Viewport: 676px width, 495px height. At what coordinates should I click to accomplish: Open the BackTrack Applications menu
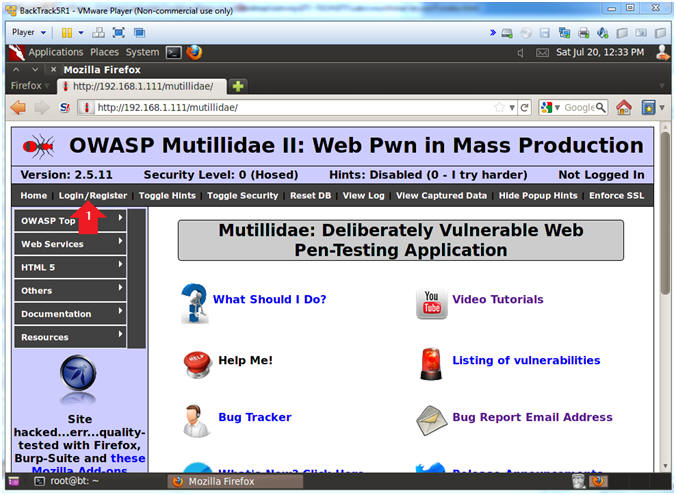pos(56,52)
